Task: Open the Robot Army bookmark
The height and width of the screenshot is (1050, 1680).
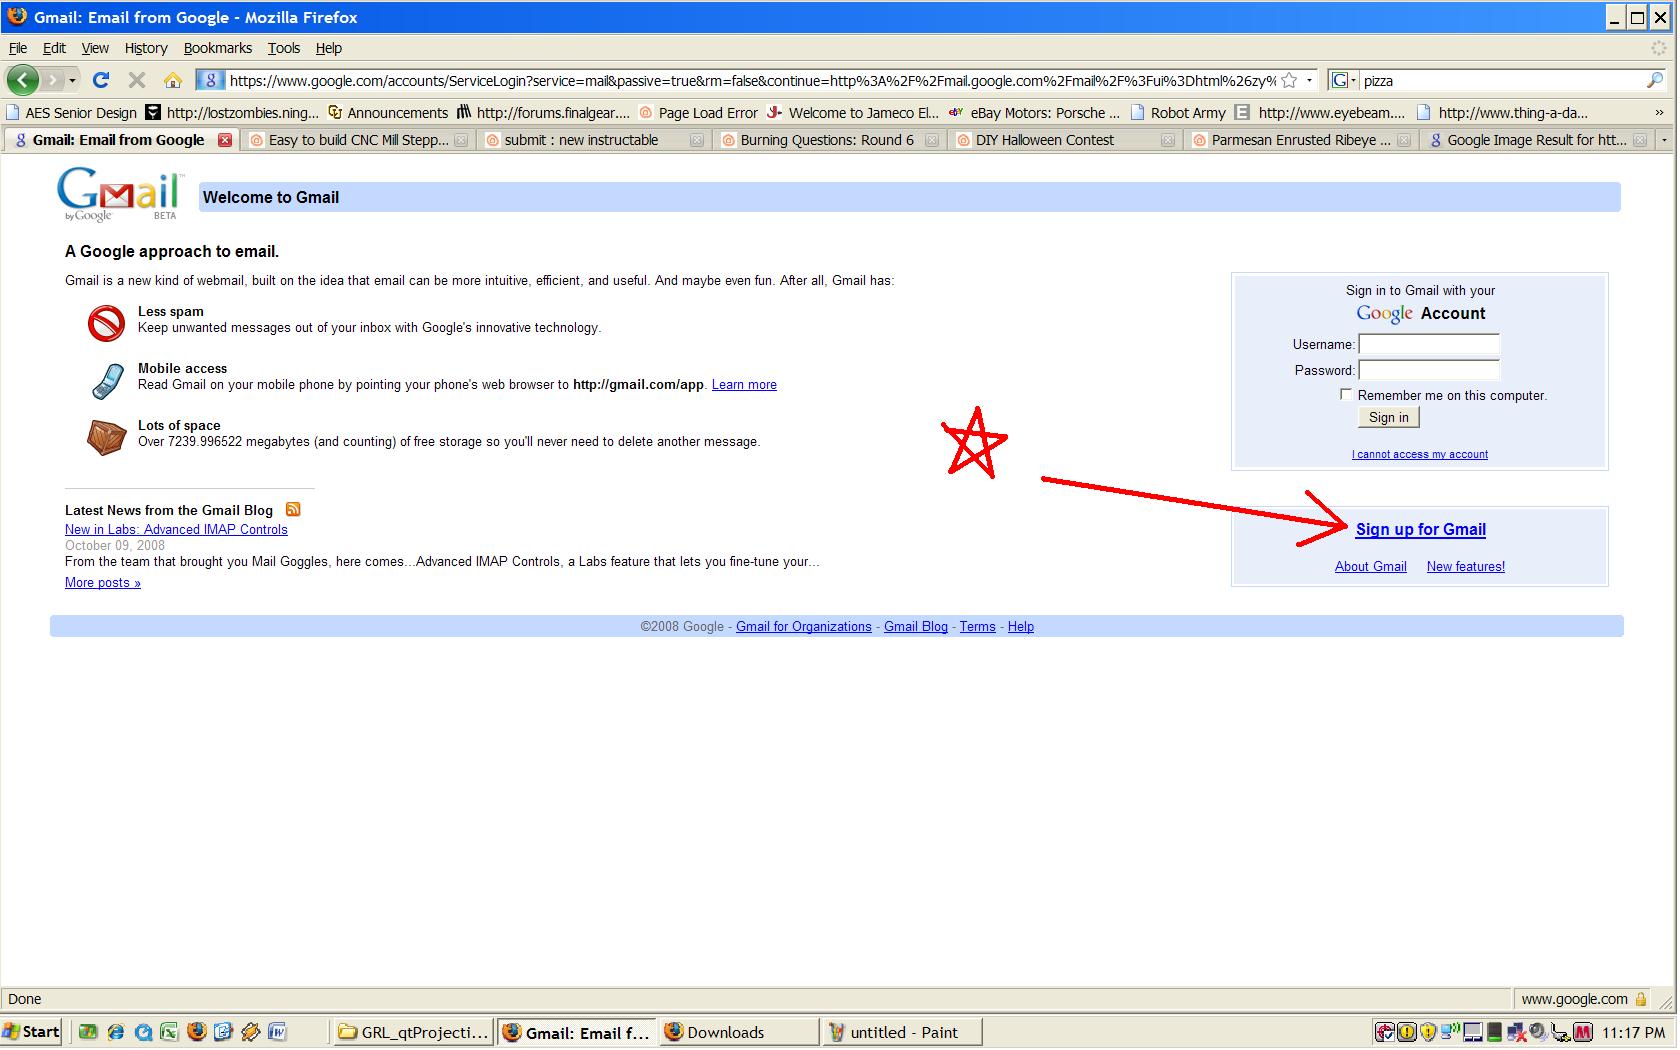Action: (x=1179, y=113)
